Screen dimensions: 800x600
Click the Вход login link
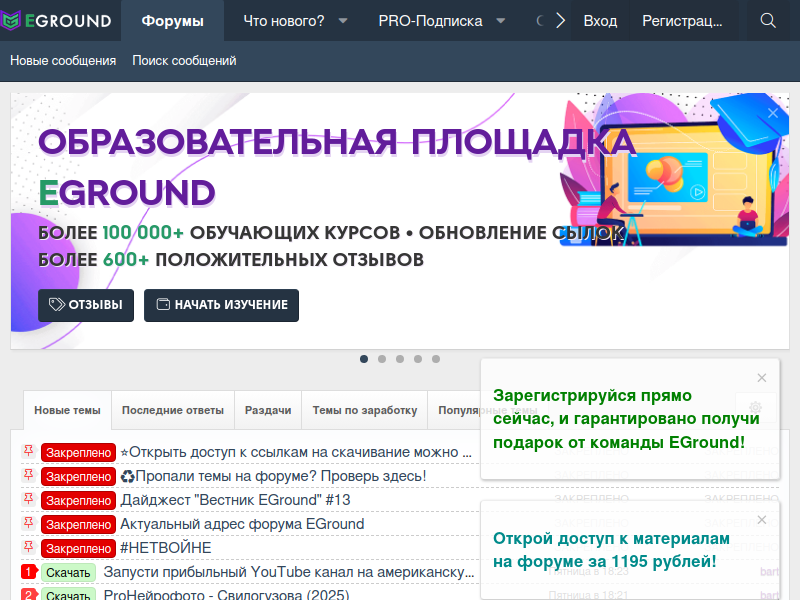pyautogui.click(x=600, y=21)
